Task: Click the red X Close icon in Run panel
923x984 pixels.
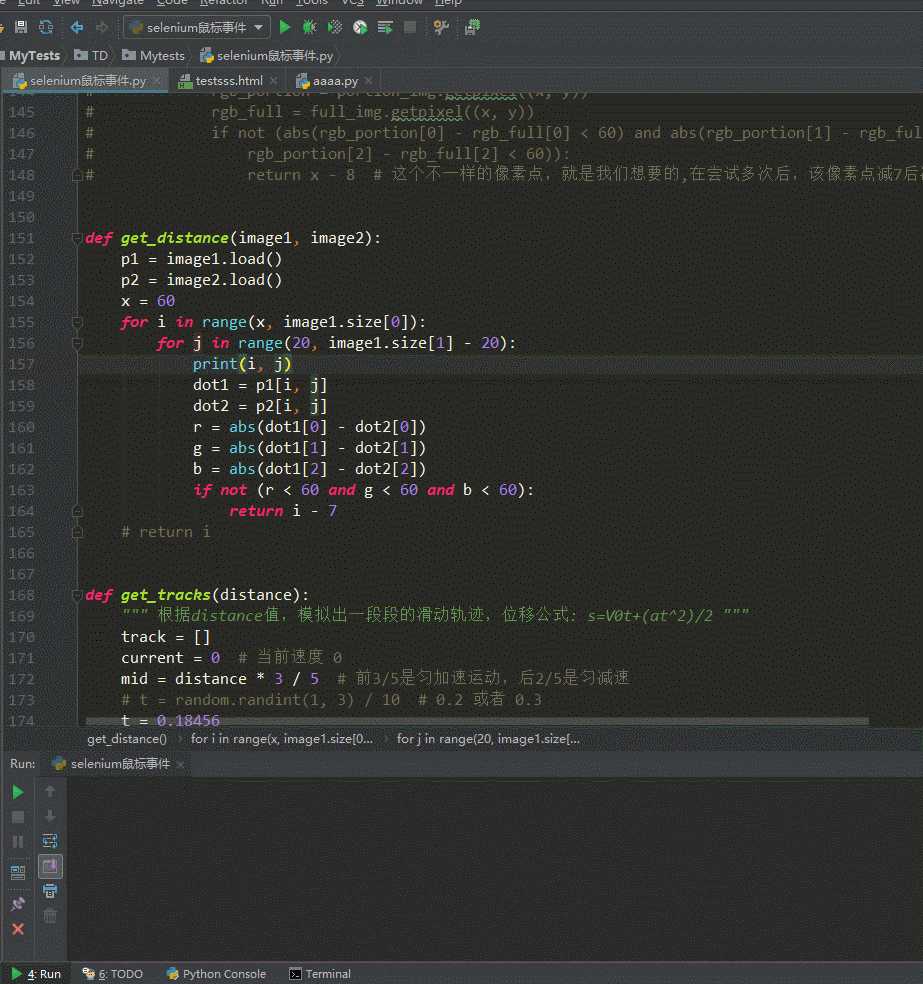Action: (x=18, y=929)
